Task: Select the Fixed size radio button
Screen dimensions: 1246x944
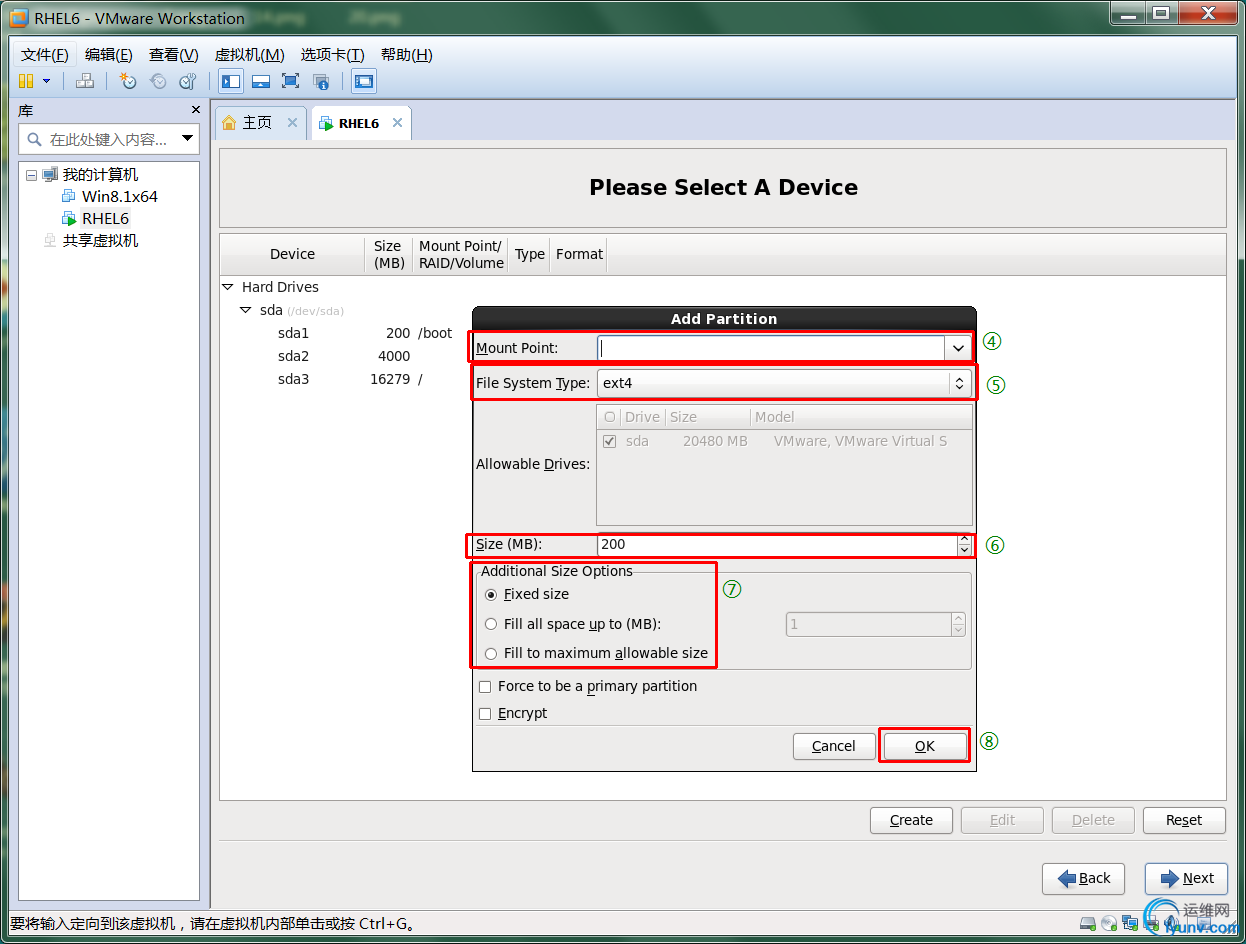Action: pos(490,594)
